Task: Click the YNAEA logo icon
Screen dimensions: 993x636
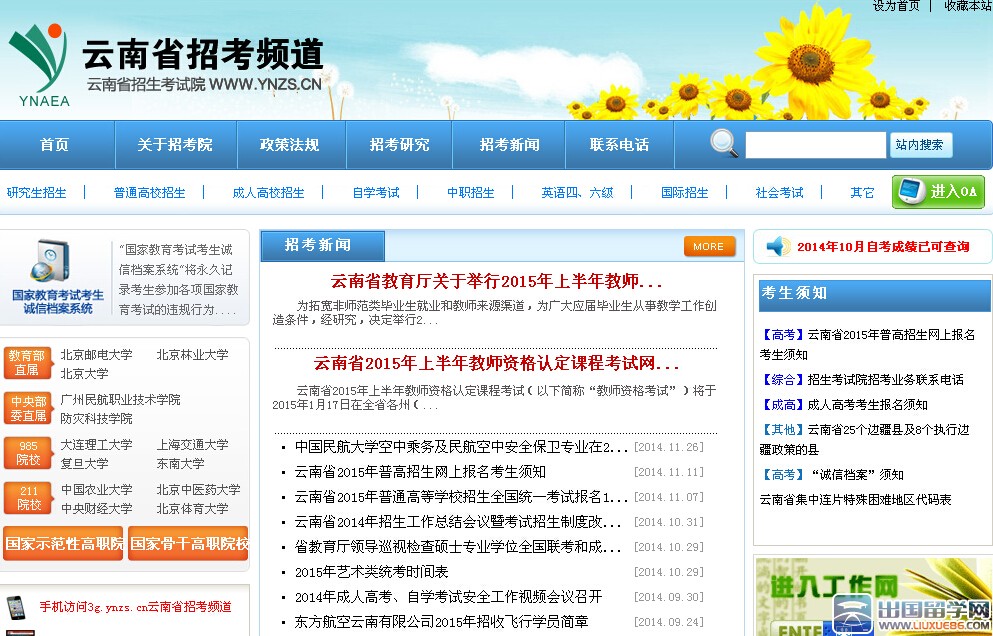Action: (38, 62)
